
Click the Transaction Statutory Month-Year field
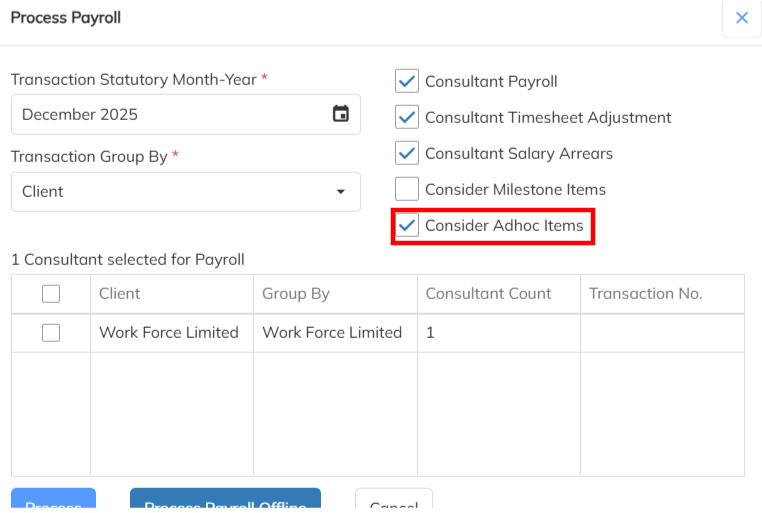coord(170,114)
